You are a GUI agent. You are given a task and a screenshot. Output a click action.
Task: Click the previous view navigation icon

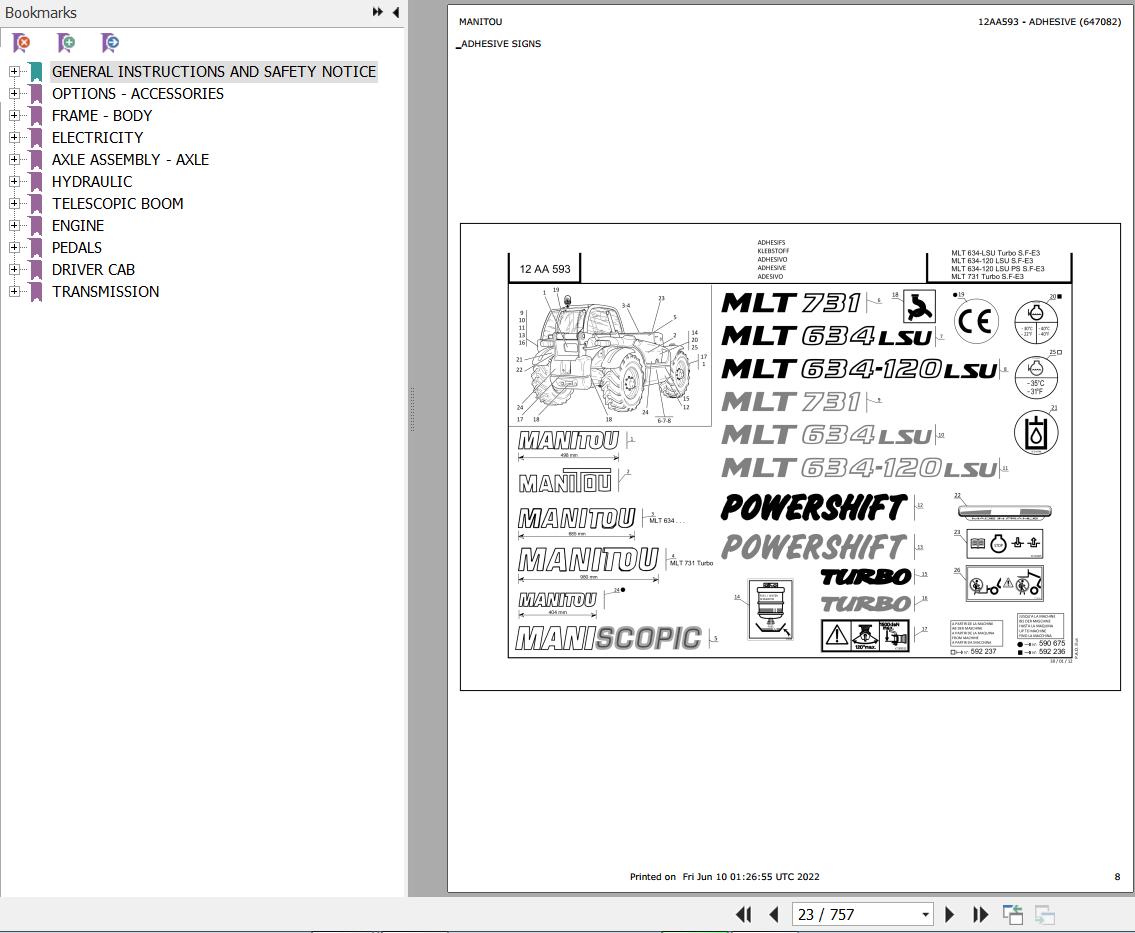pos(1013,915)
